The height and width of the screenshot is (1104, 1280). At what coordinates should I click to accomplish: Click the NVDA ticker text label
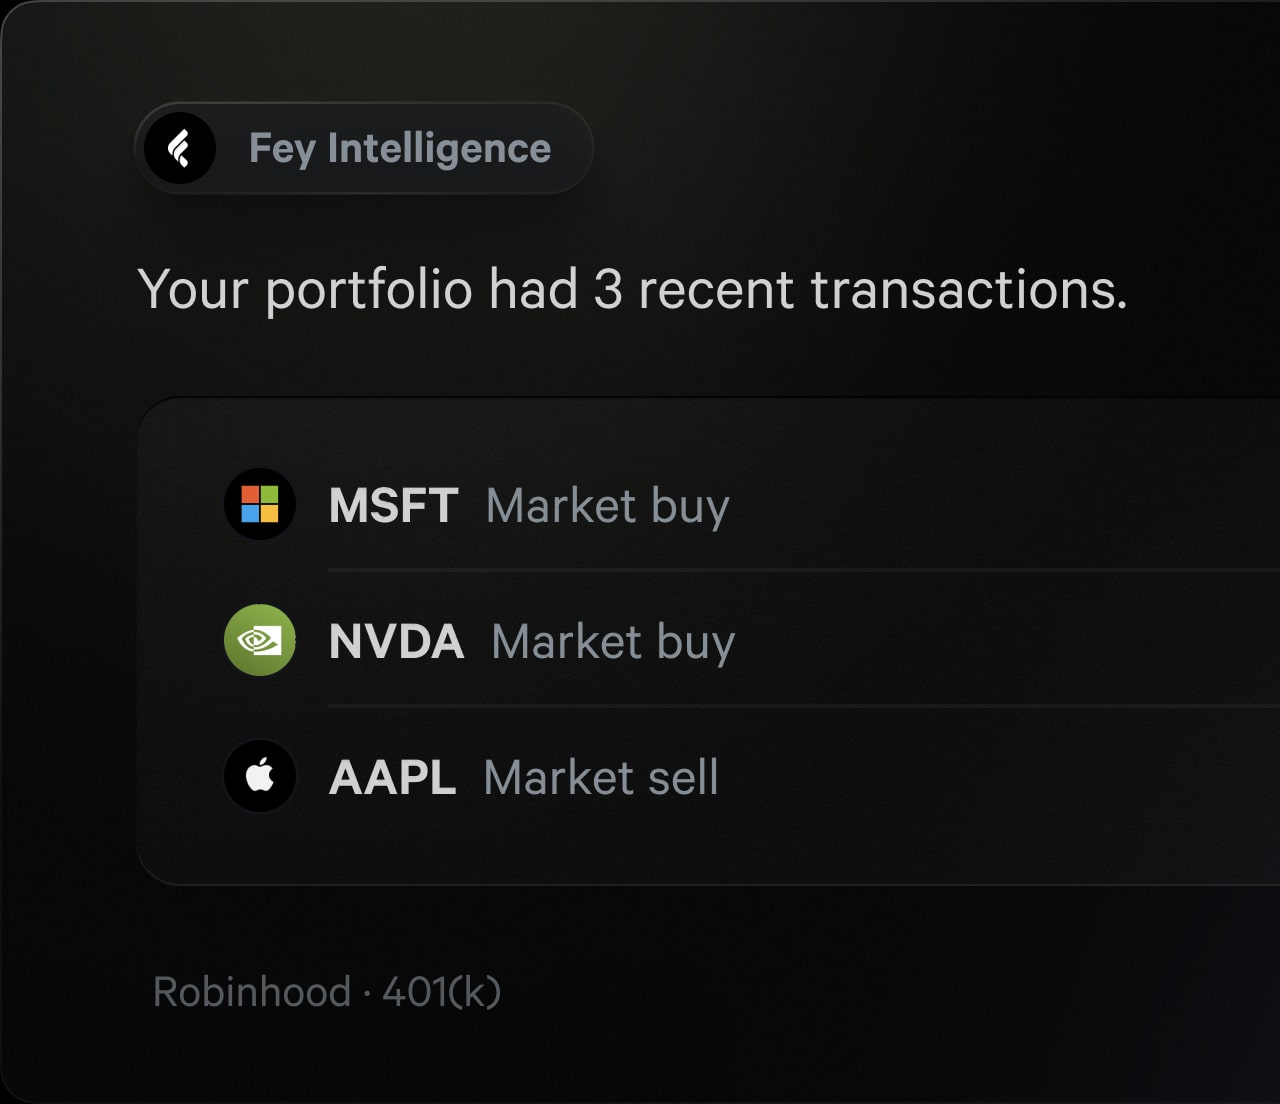(396, 641)
